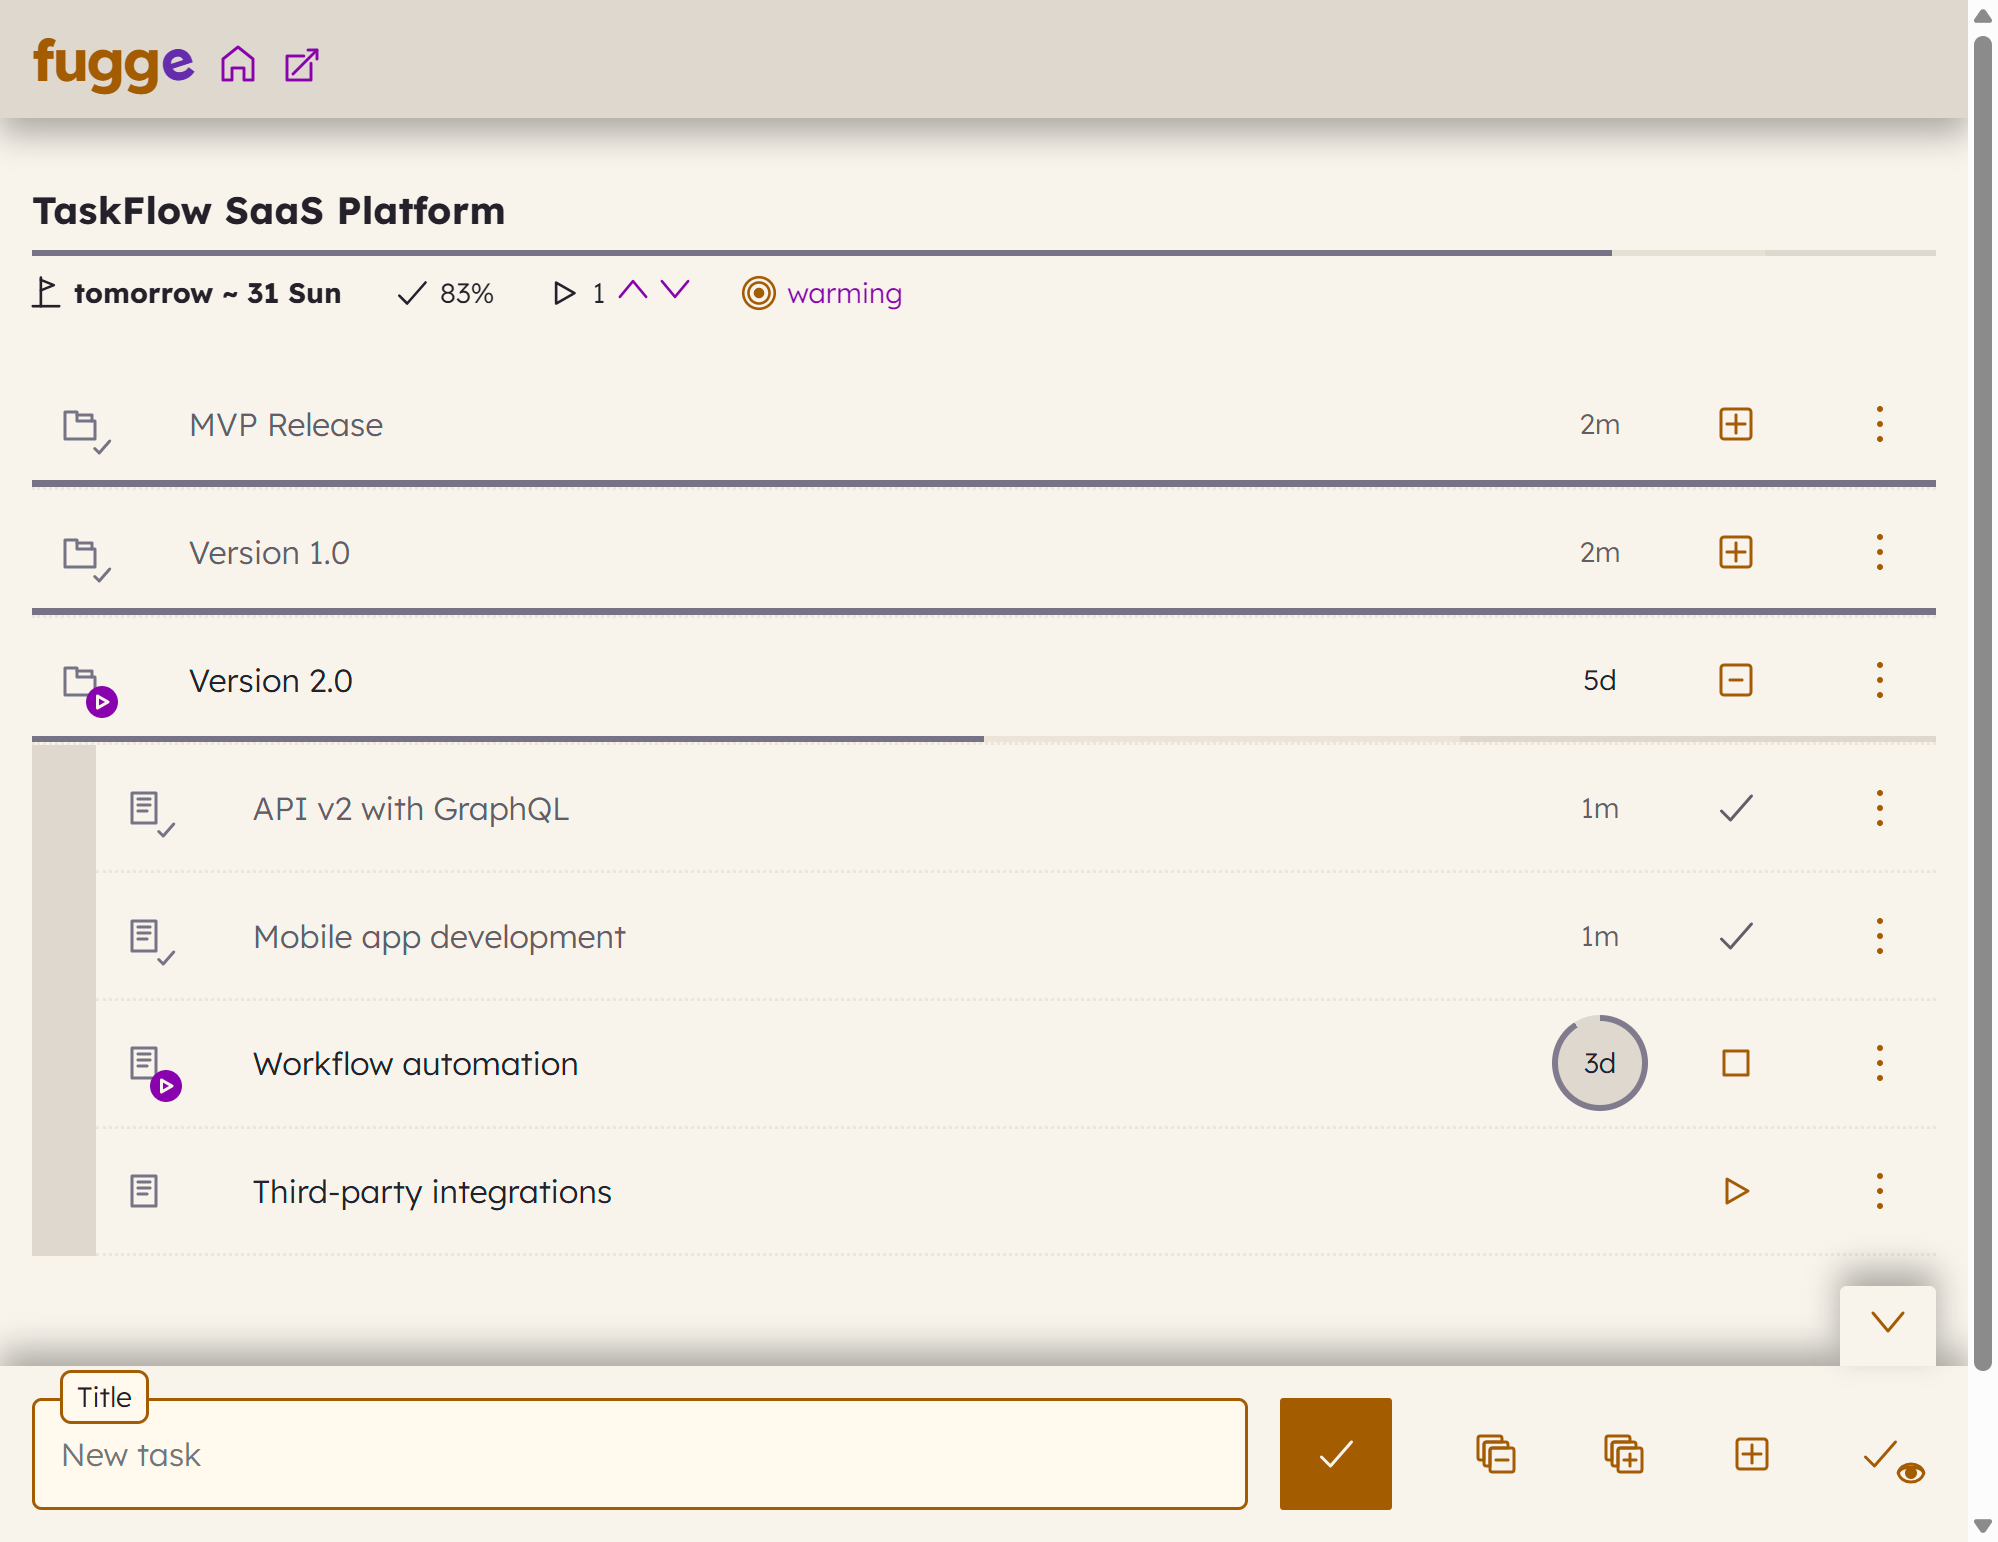Collapse Version 2.0 with its minus icon
The image size is (1998, 1542).
[x=1735, y=680]
